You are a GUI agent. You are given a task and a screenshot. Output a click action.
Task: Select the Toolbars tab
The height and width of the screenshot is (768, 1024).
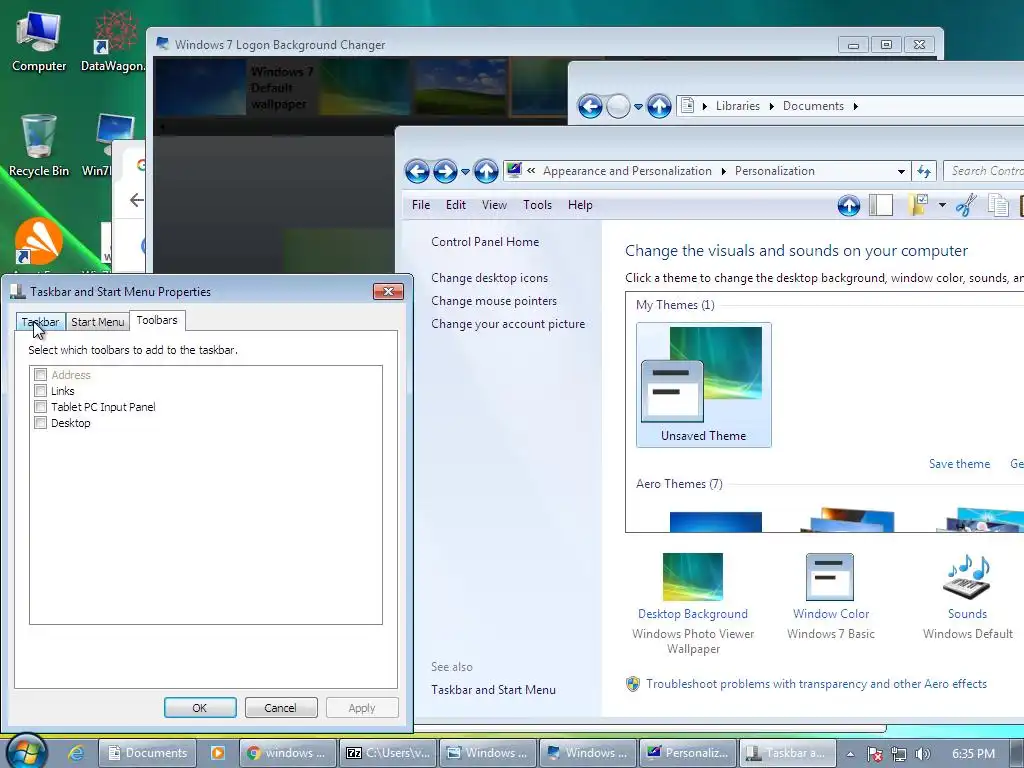tap(157, 320)
